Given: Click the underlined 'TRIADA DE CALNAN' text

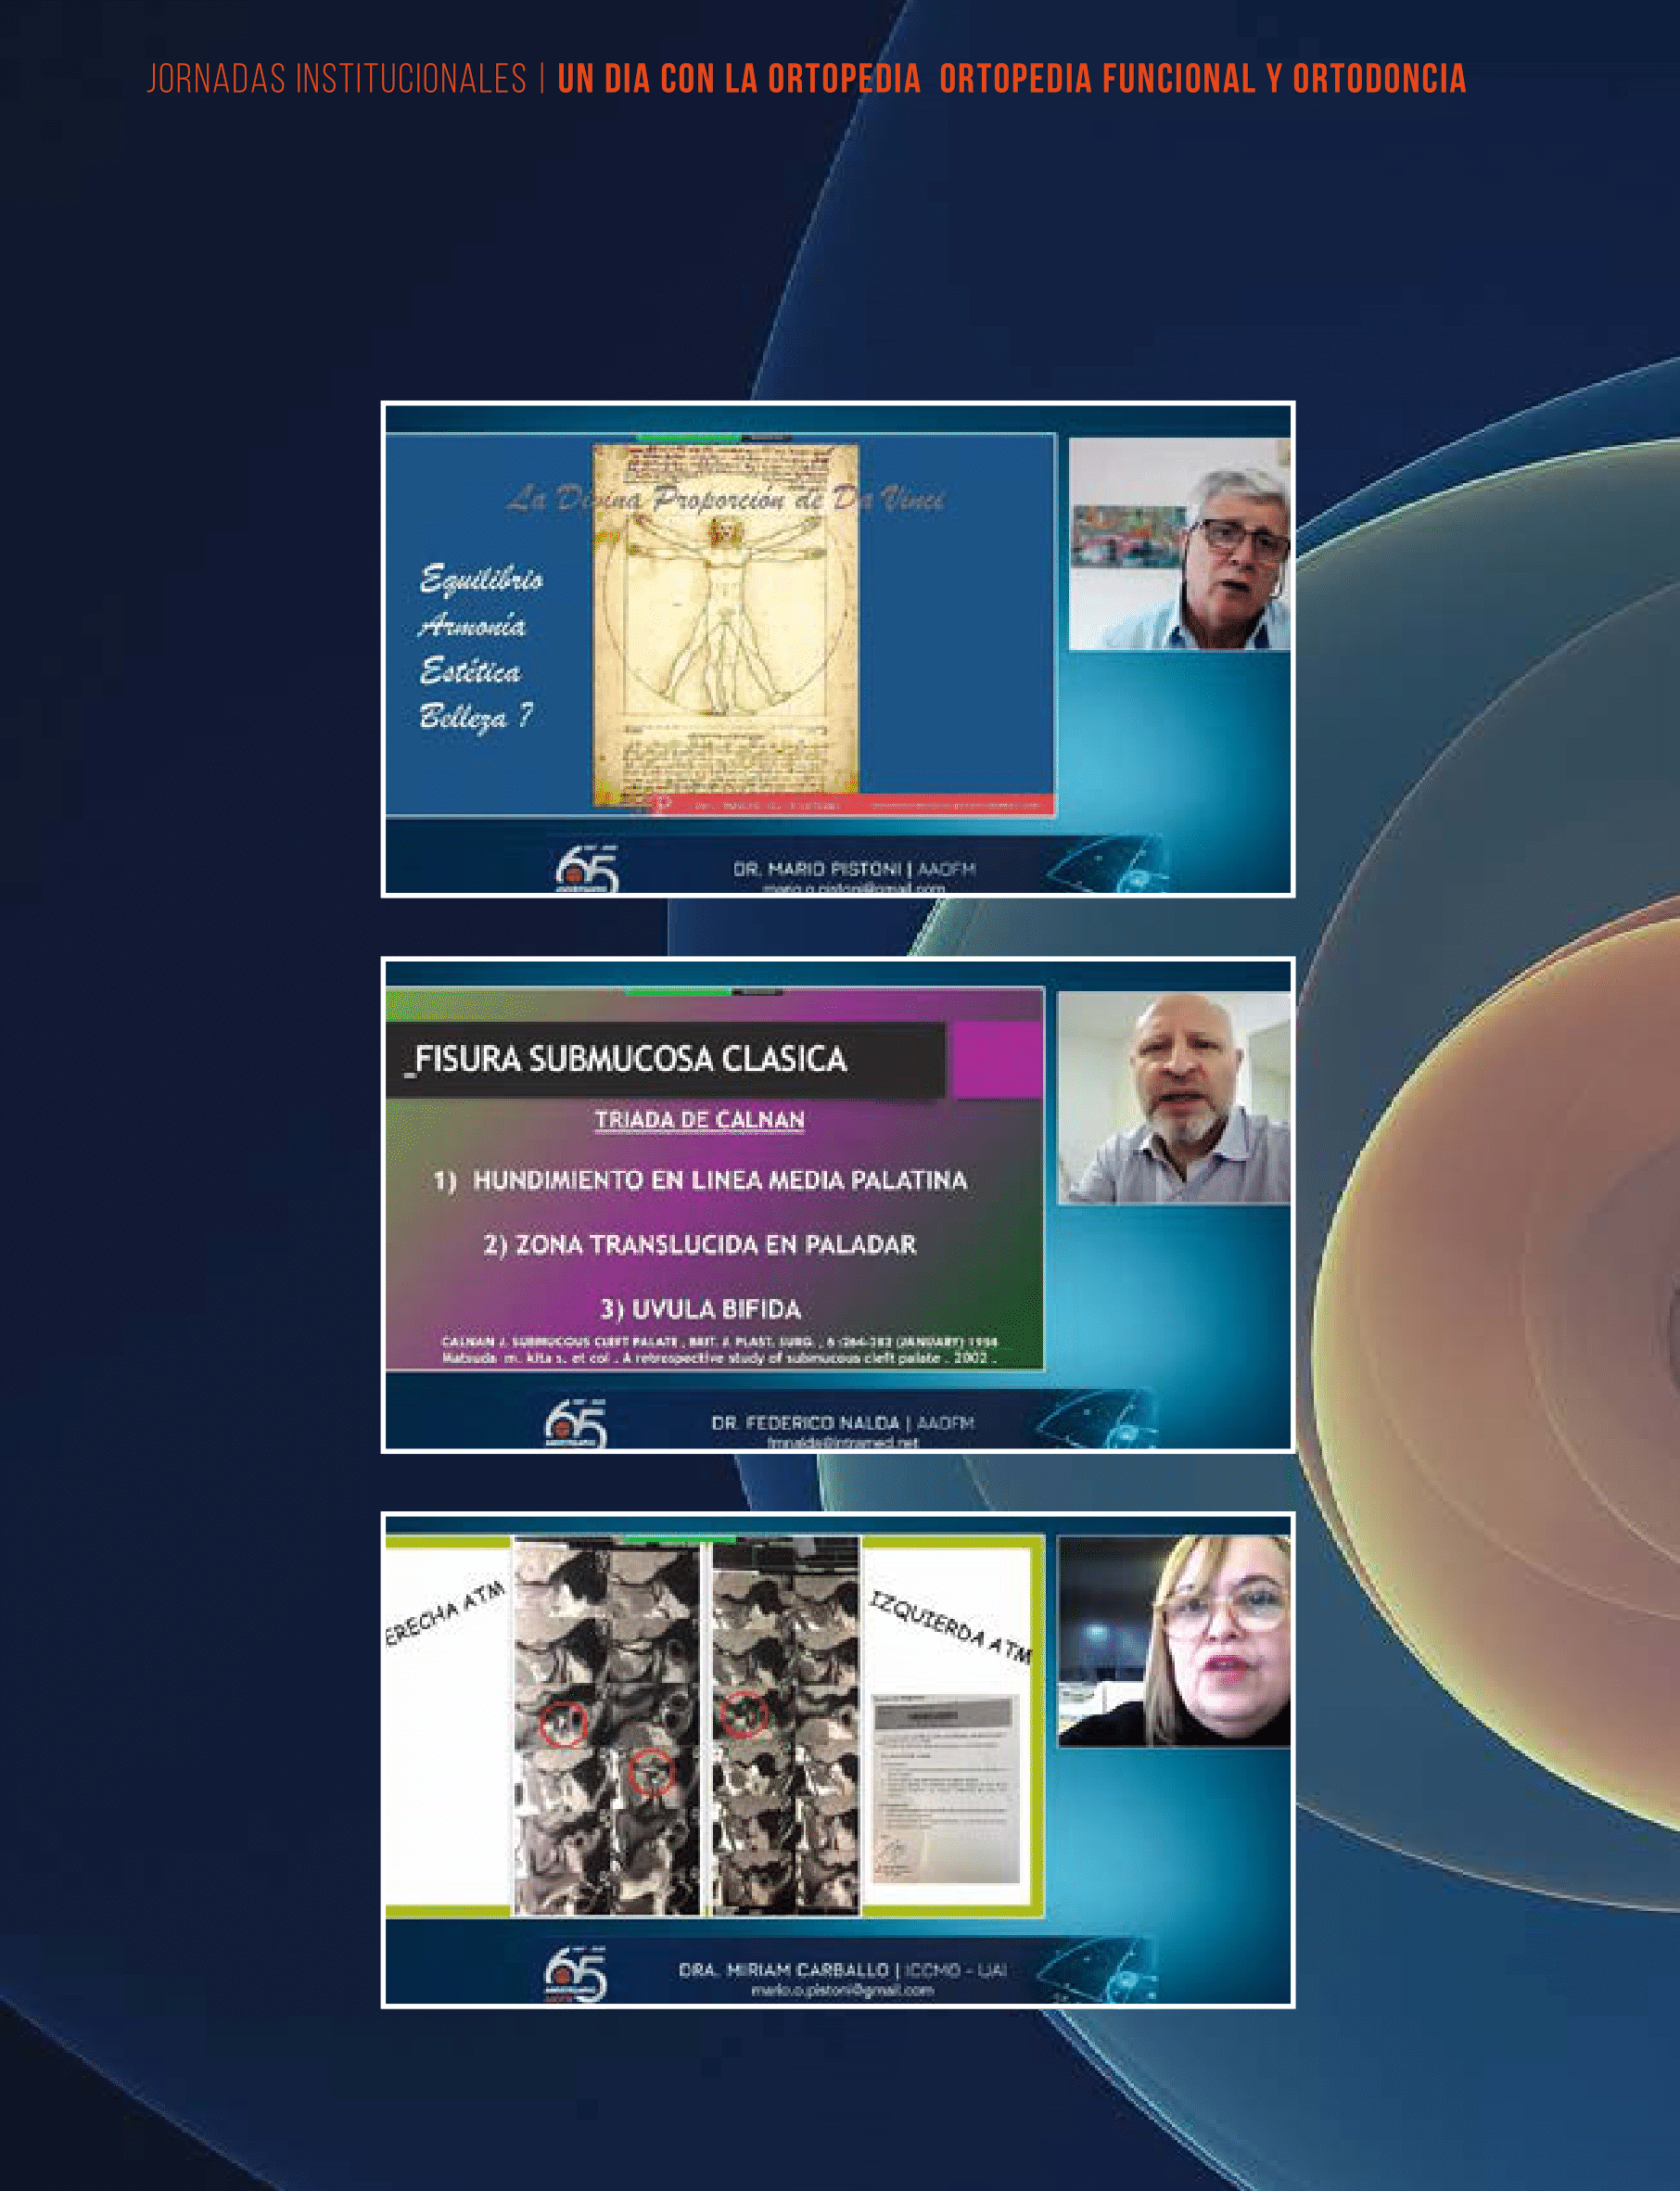Looking at the screenshot, I should pyautogui.click(x=699, y=1120).
